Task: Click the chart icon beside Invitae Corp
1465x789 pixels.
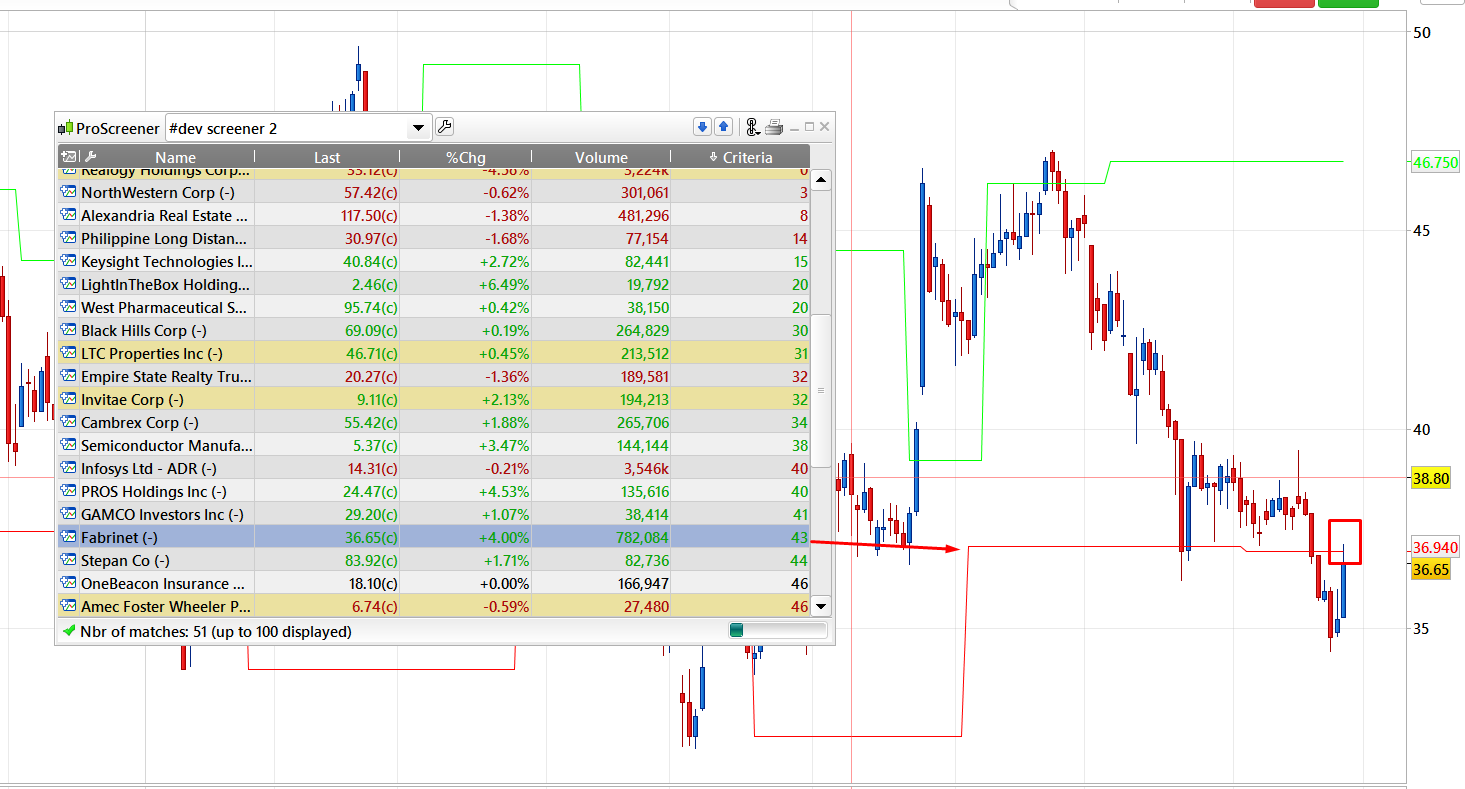Action: click(x=69, y=400)
